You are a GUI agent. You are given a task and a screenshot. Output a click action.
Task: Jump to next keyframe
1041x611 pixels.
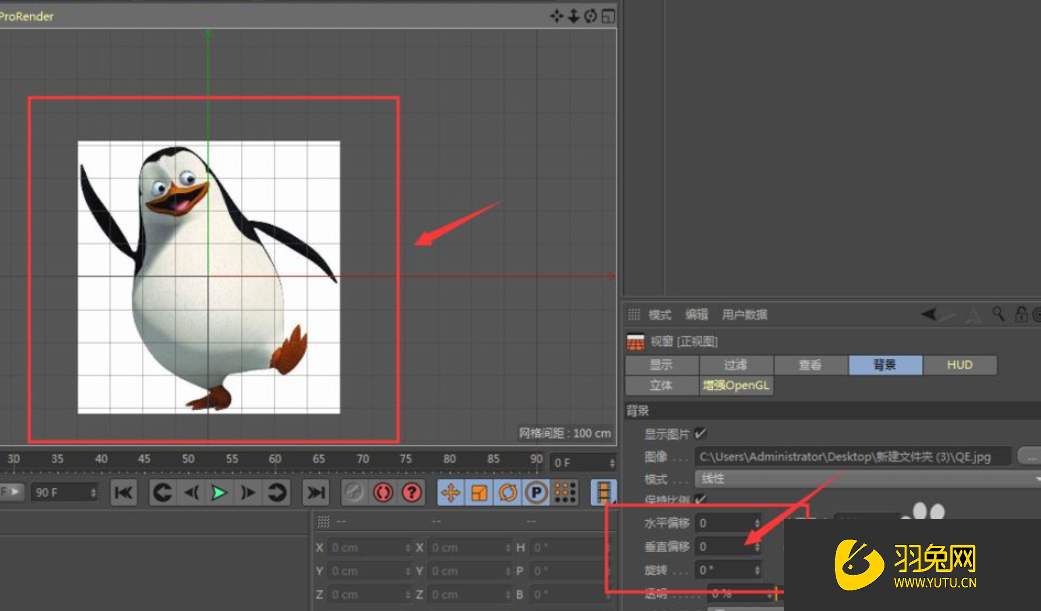(276, 492)
